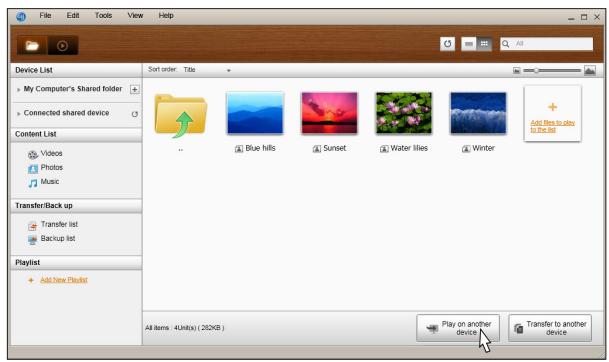609x362 pixels.
Task: Maximize the application window
Action: 584,17
